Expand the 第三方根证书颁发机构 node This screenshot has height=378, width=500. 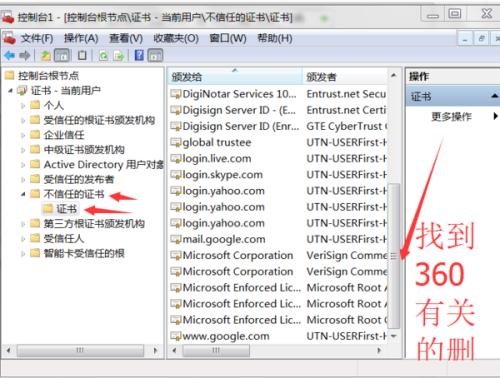click(x=23, y=224)
